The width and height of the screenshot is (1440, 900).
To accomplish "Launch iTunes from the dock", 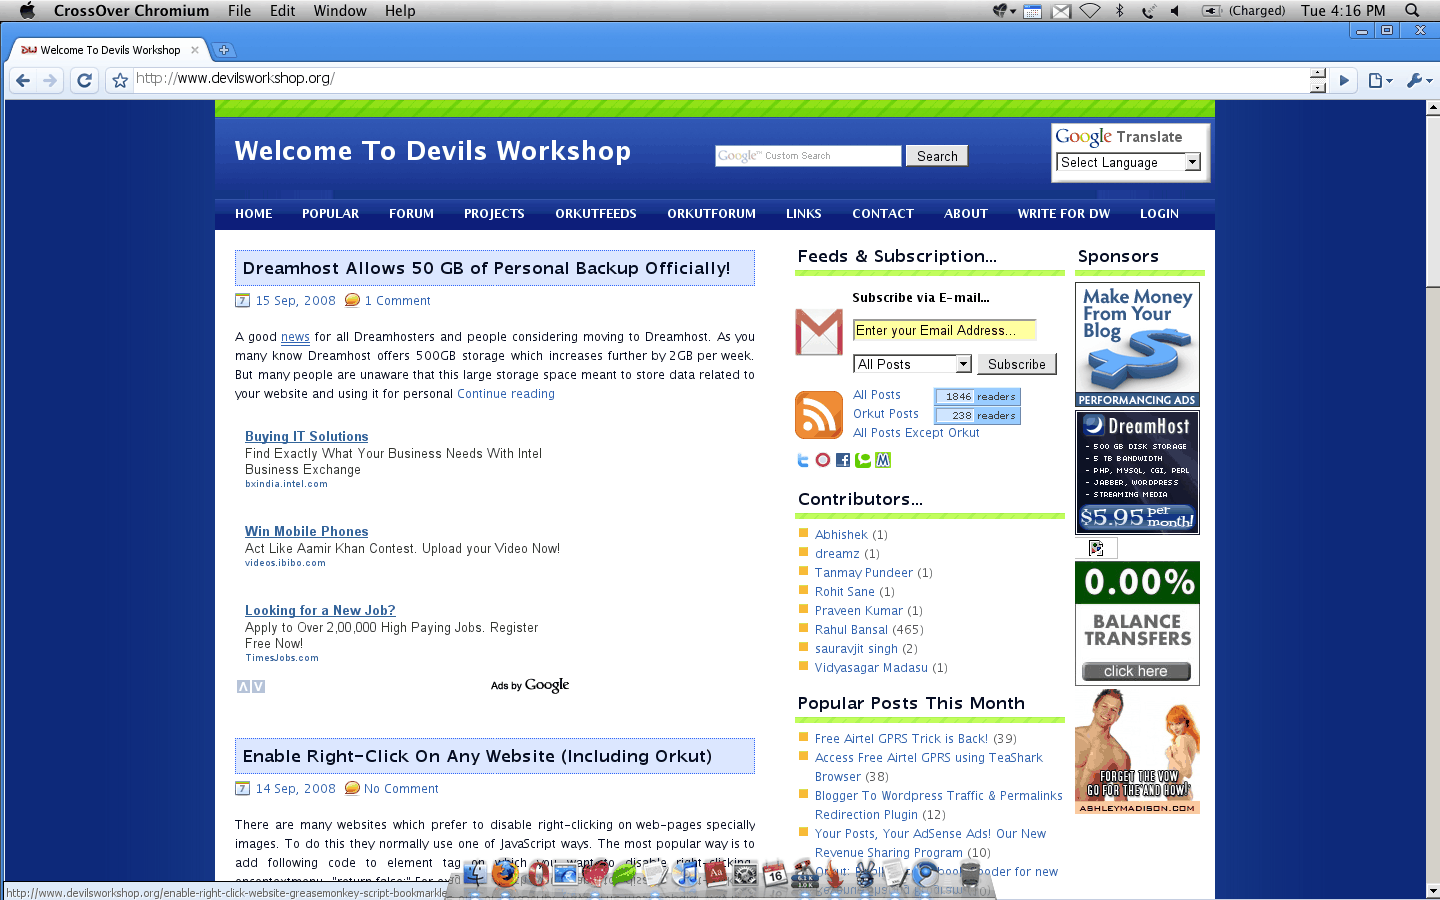I will [686, 874].
